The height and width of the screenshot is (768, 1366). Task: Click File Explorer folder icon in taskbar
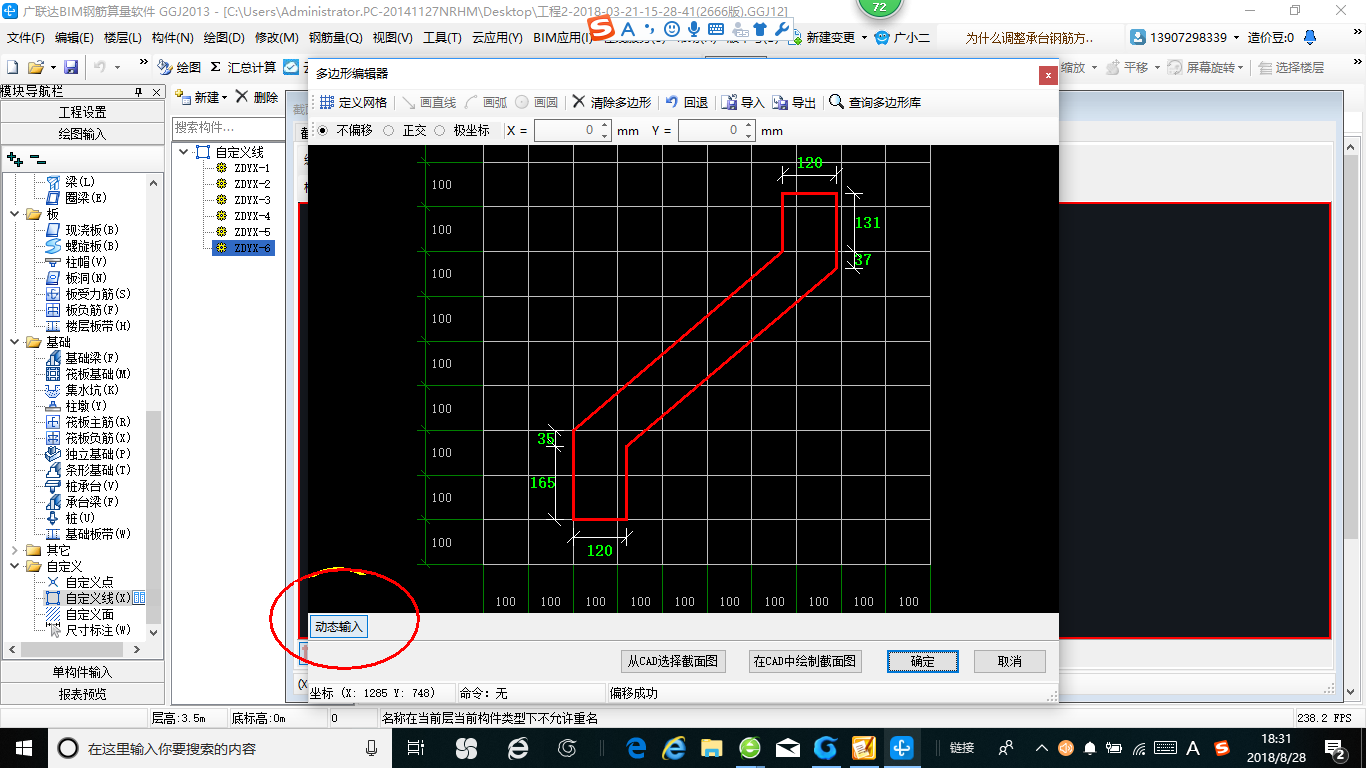(x=711, y=747)
